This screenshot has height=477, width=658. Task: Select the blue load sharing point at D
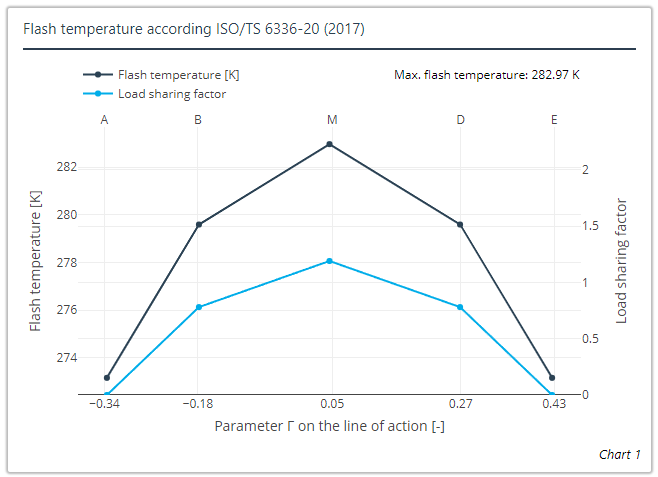460,307
